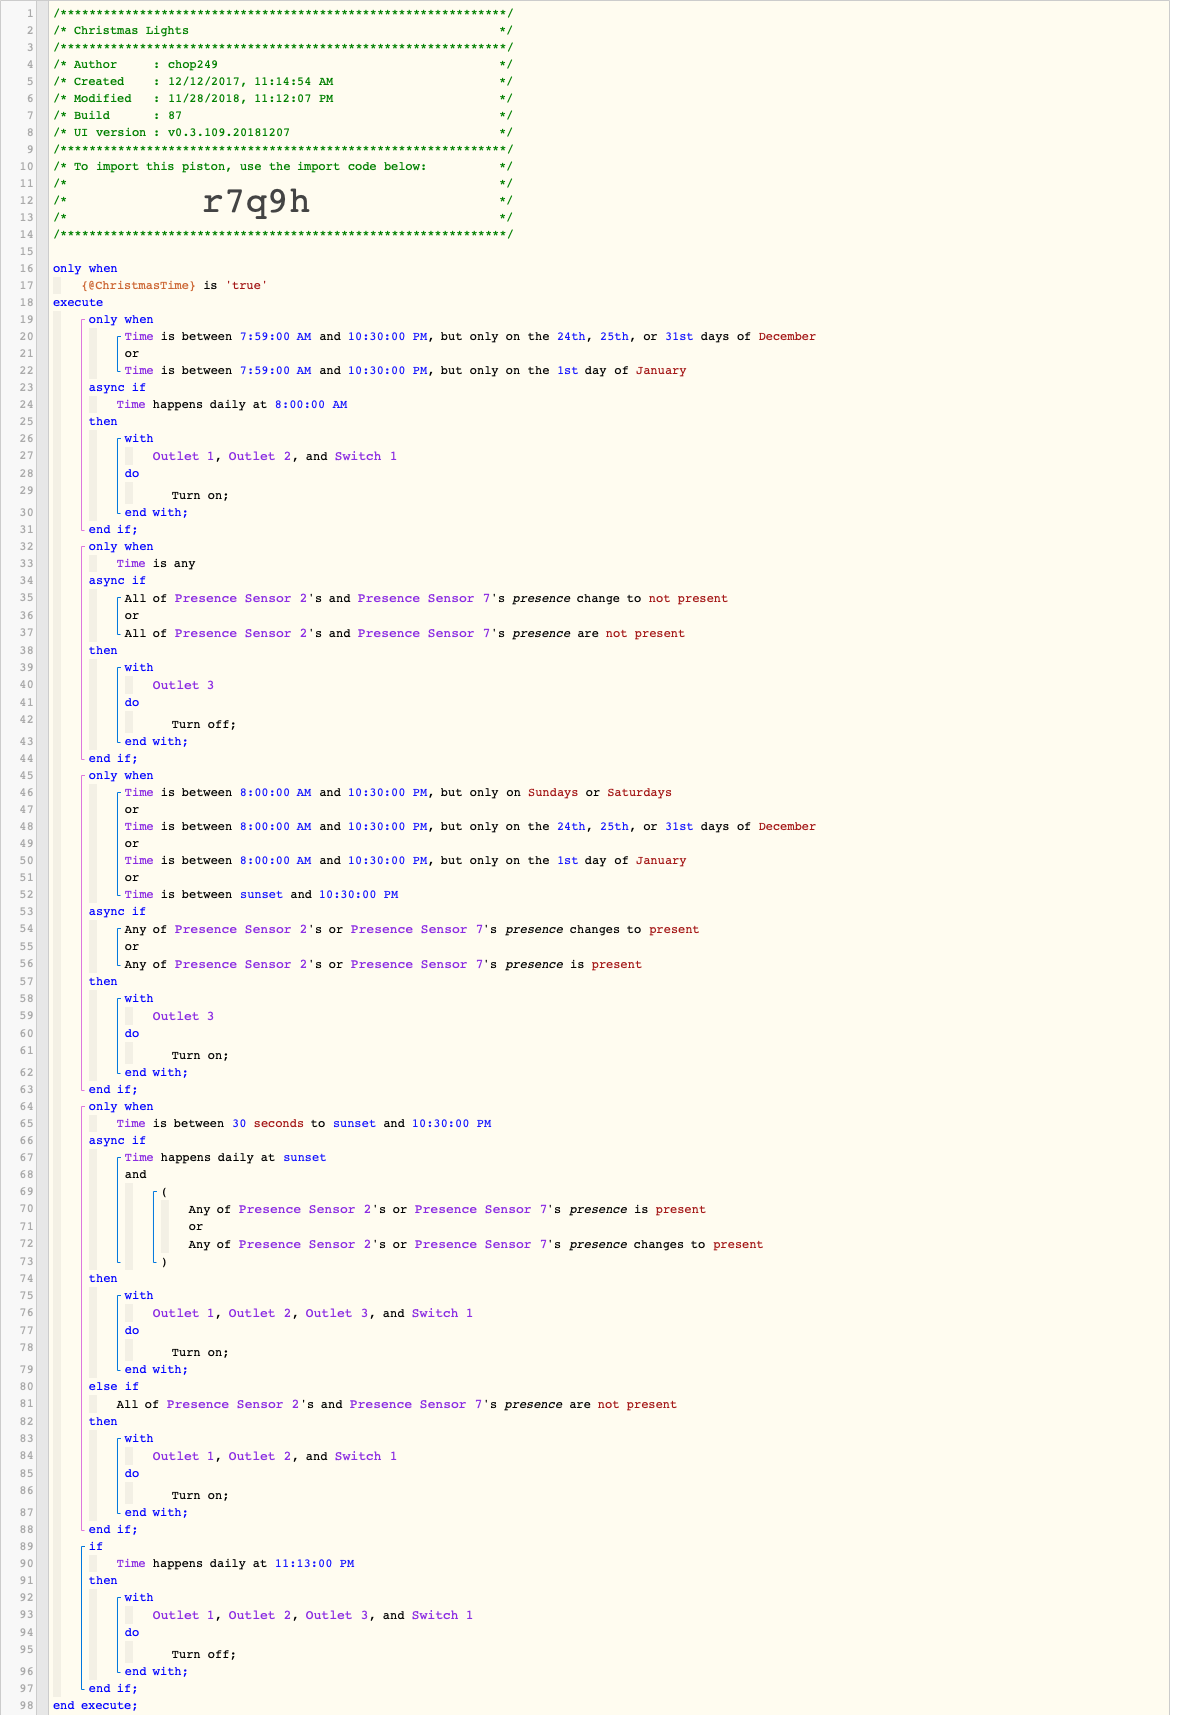The height and width of the screenshot is (1715, 1178).
Task: Click '8:00:00 AM' in the daily trigger
Action: pos(311,404)
